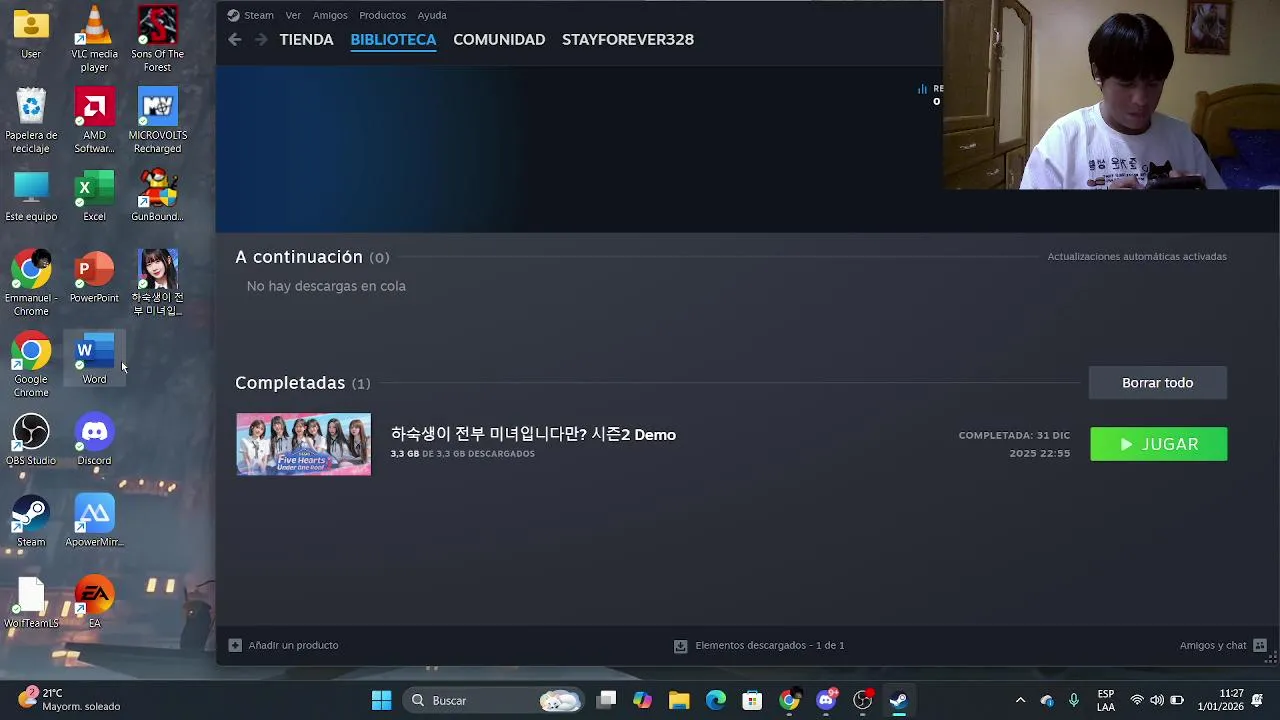
Task: Select the Google Chrome desktop icon
Action: tap(31, 365)
